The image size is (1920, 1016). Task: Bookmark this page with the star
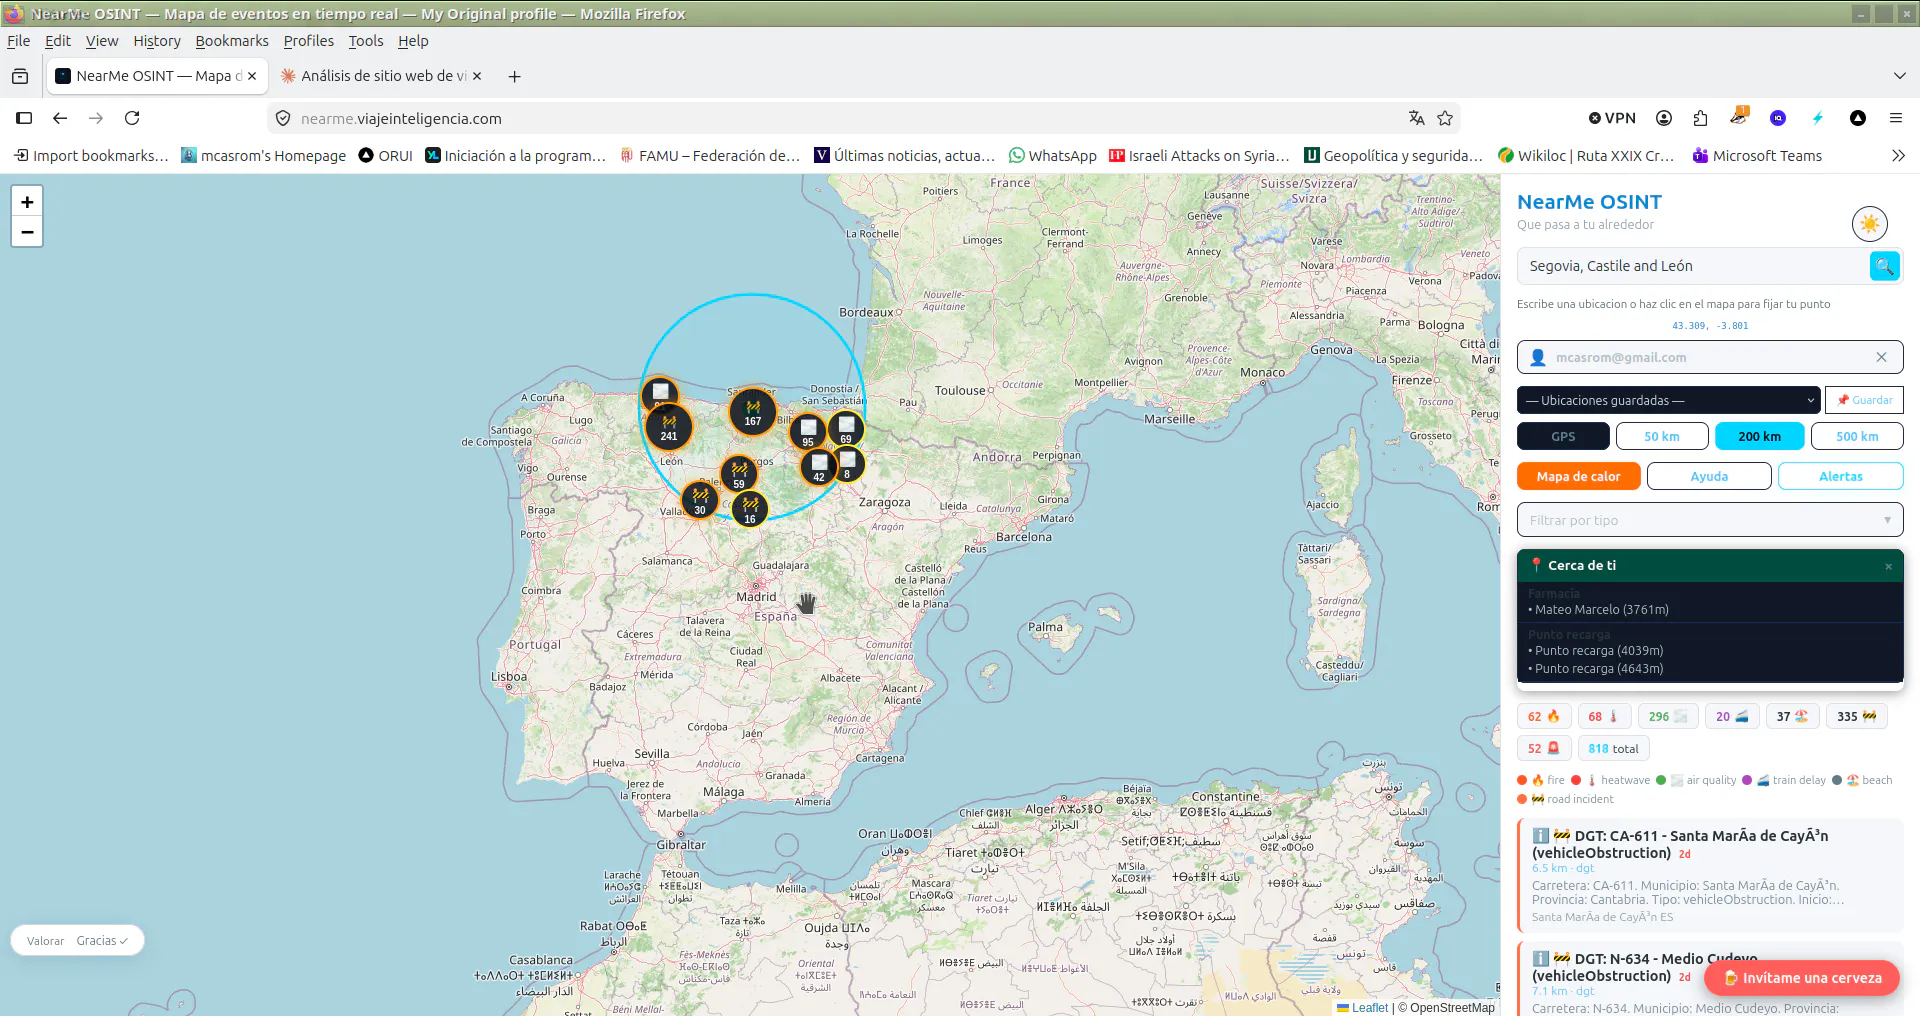pos(1445,118)
